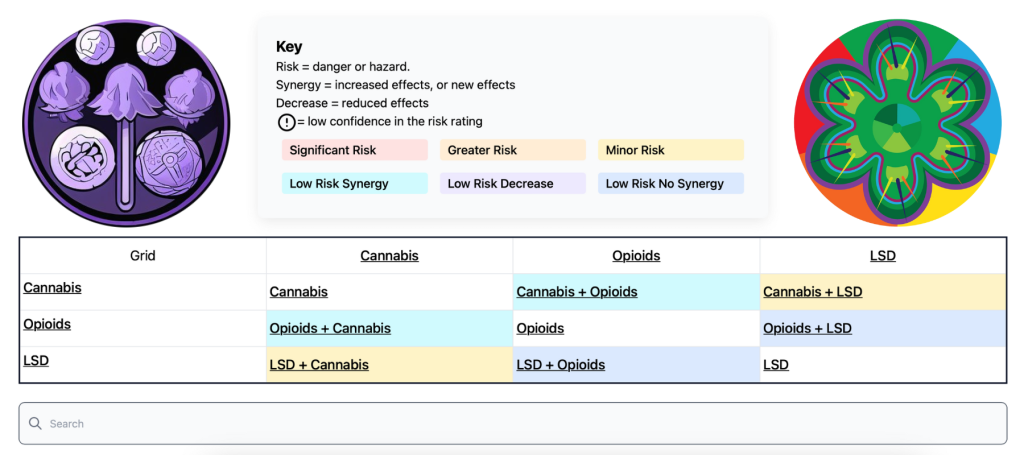Click the search magnifier icon

(36, 424)
